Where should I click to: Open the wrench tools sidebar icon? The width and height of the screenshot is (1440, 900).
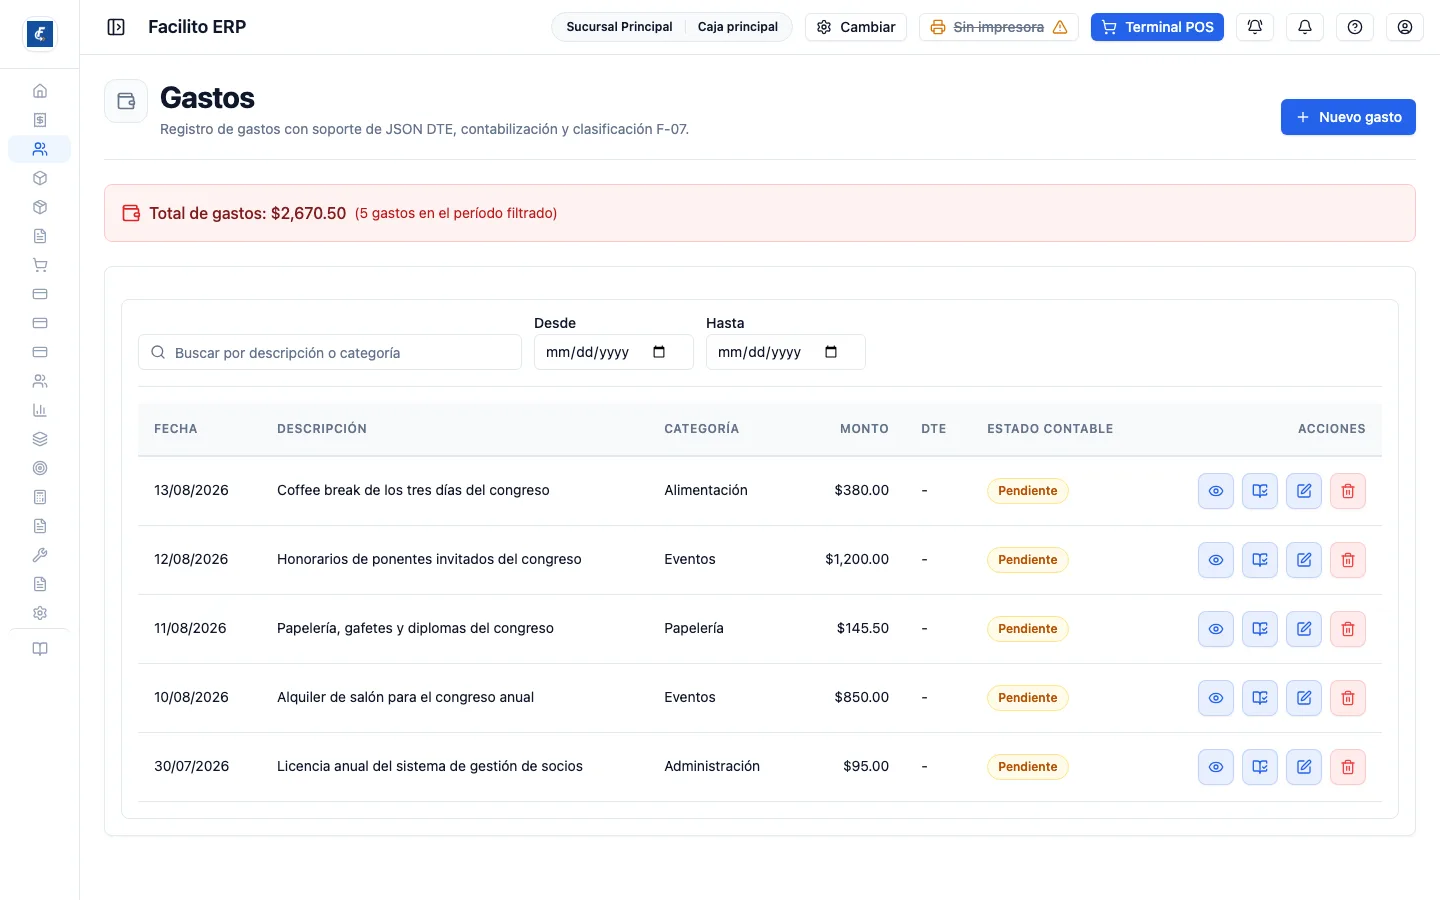coord(40,555)
